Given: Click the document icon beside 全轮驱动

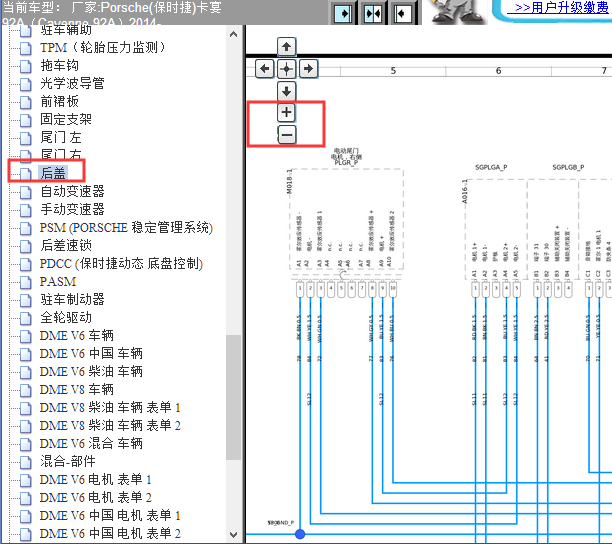Looking at the screenshot, I should point(26,318).
